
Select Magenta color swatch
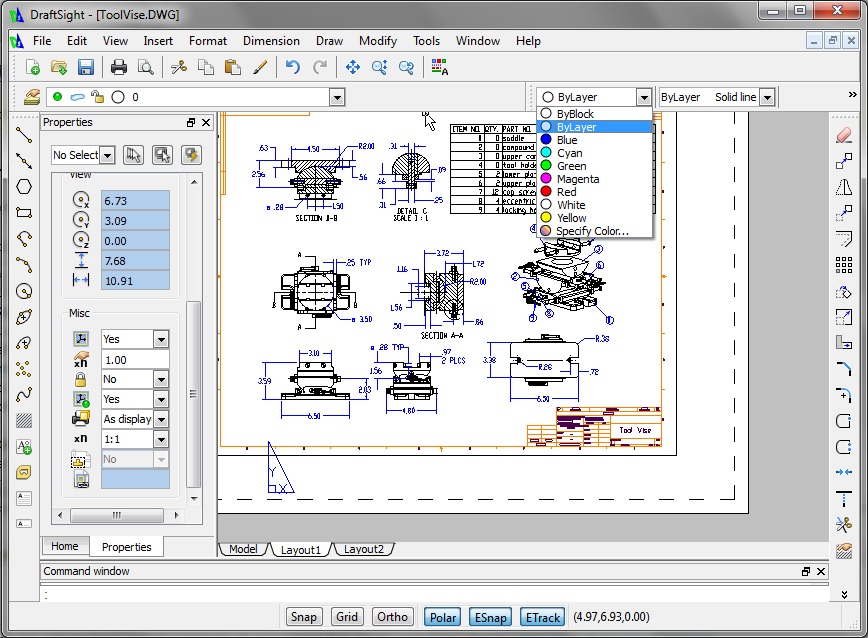coord(546,178)
